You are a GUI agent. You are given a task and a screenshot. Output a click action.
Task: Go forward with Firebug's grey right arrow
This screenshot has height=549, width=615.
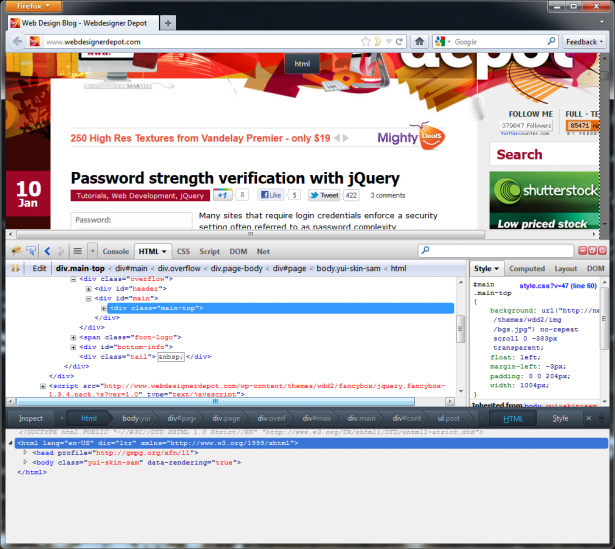pos(61,251)
